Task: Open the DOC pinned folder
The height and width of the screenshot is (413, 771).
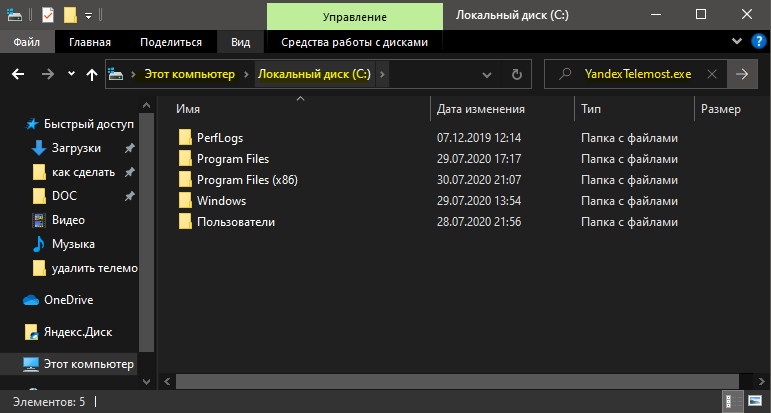Action: point(64,196)
